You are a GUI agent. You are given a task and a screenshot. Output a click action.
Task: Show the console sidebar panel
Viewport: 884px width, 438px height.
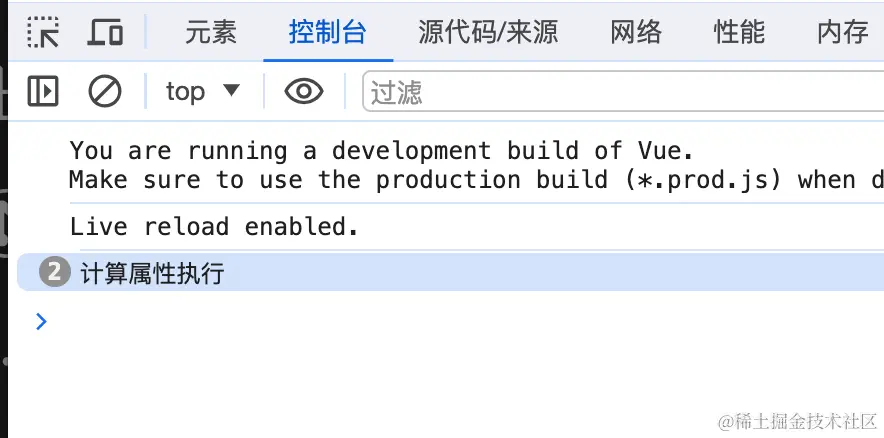coord(43,92)
